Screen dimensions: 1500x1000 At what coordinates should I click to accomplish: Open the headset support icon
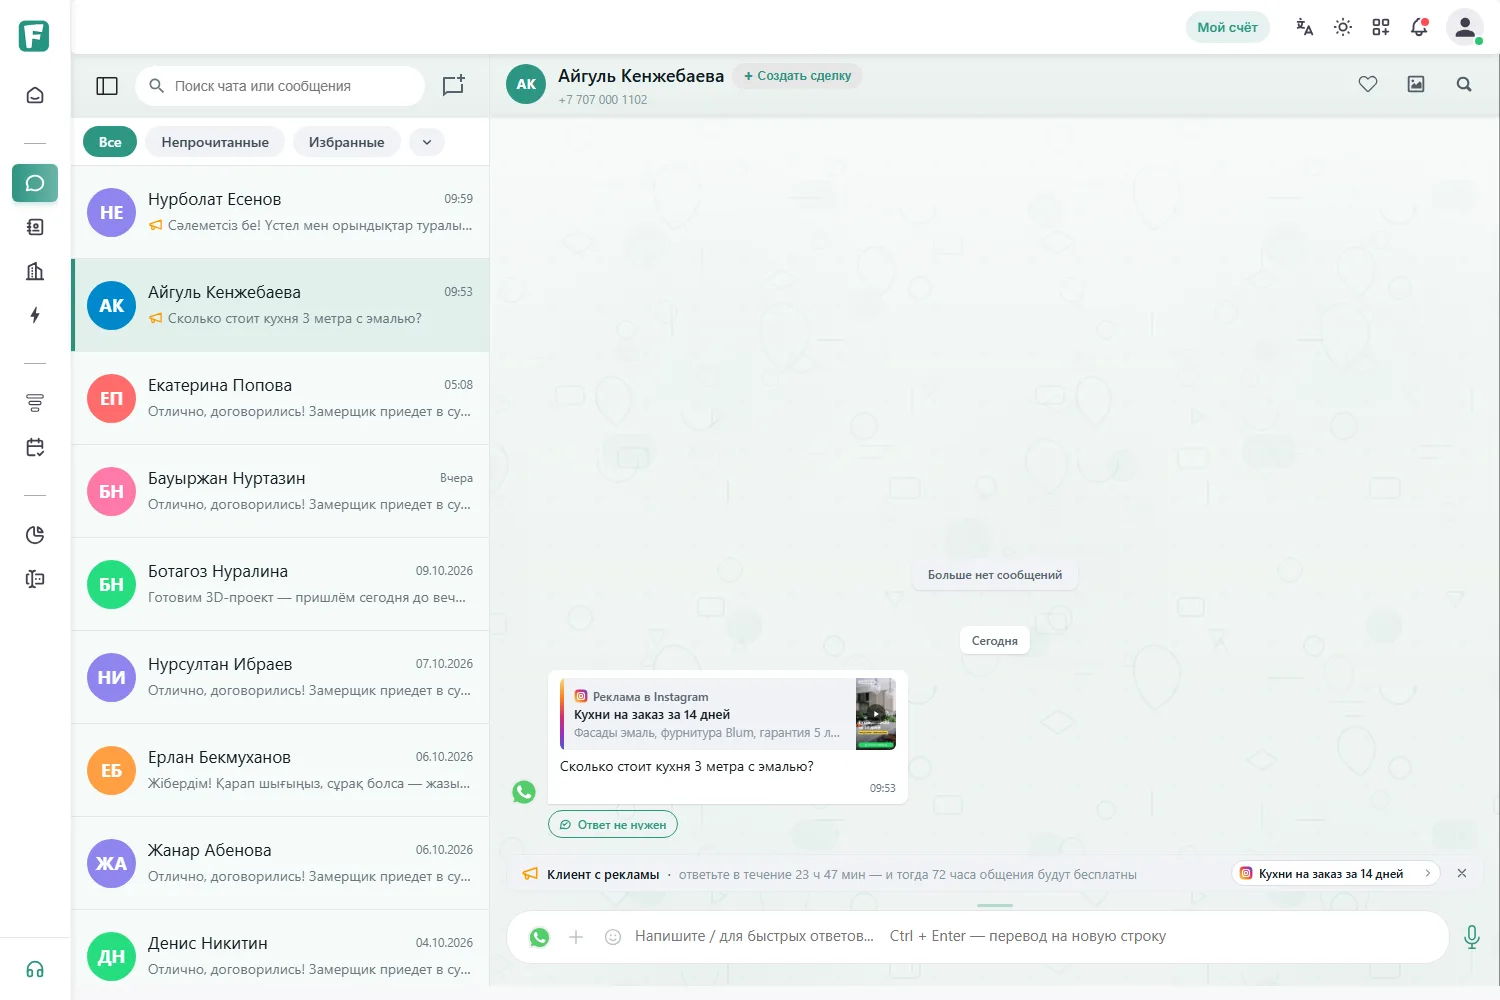35,969
